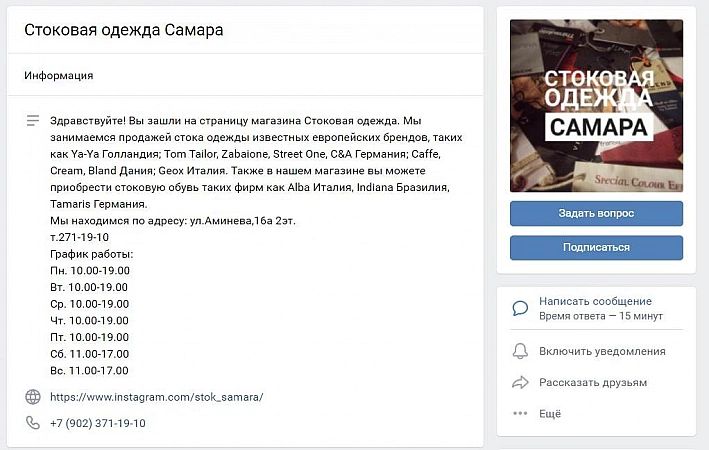Click the store address ул.Аминева,16а line
Viewport: 709px width, 450px height.
(x=173, y=221)
